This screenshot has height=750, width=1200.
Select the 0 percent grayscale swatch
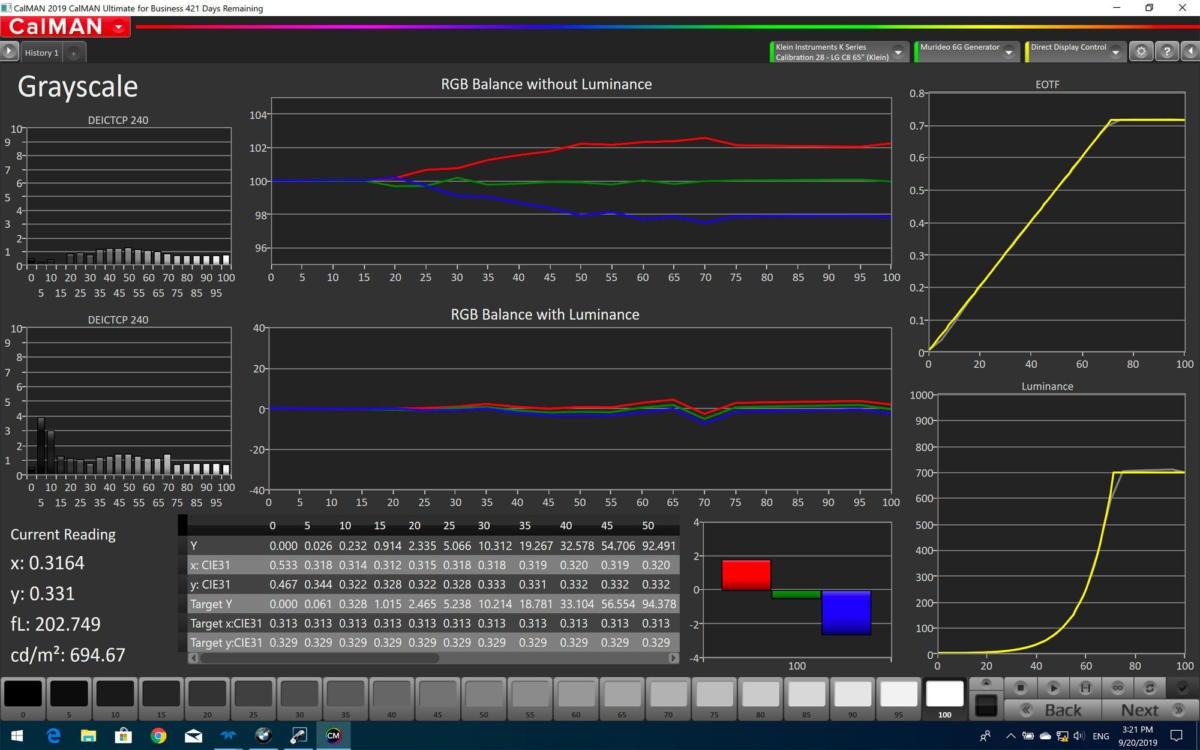coord(23,698)
